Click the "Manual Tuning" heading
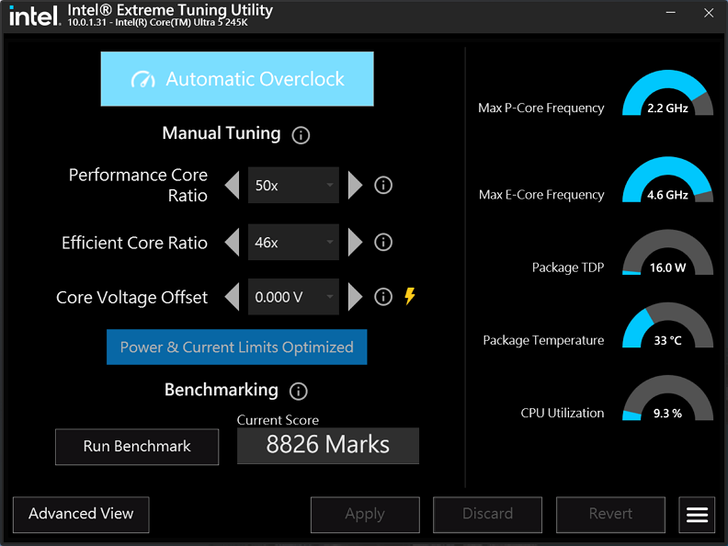Screen dimensions: 728x546 [x=221, y=133]
